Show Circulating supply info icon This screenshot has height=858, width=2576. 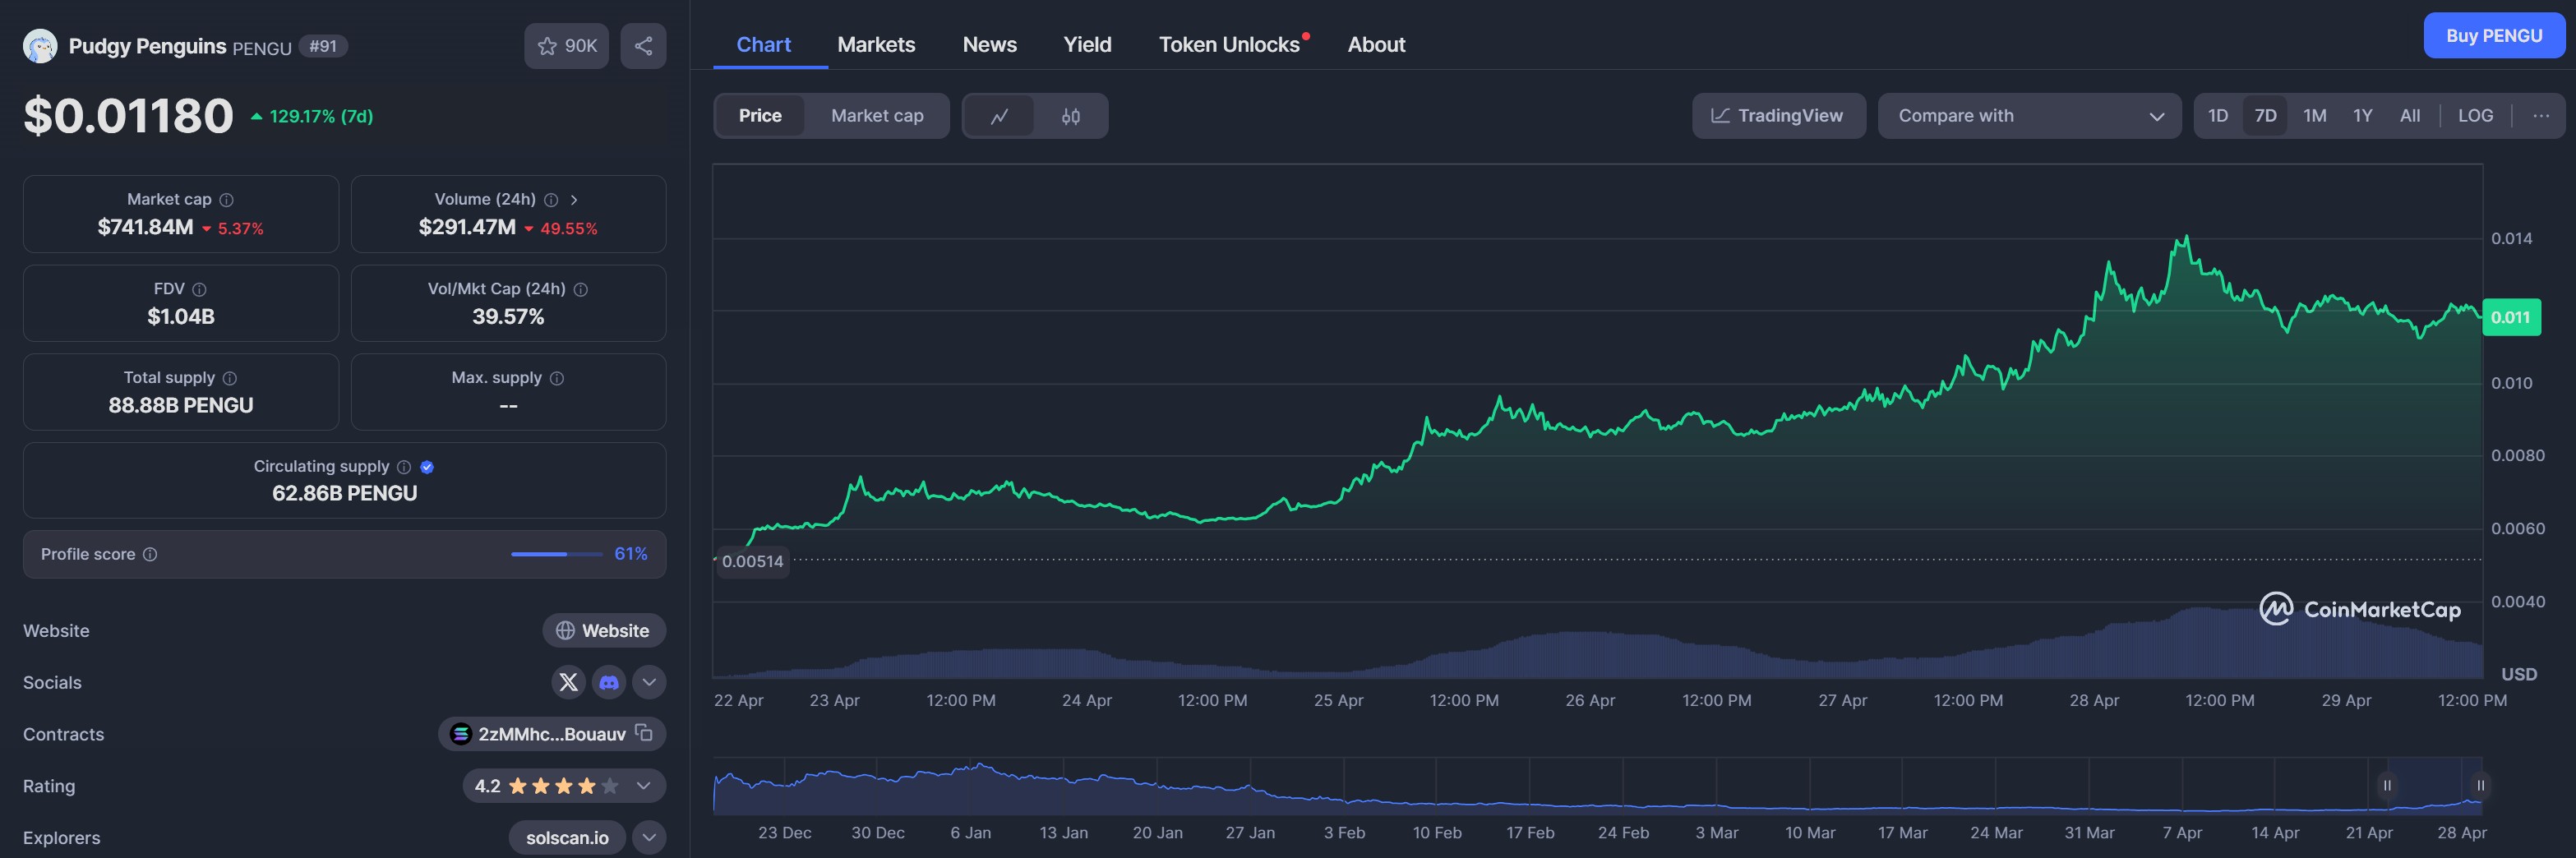click(x=404, y=467)
